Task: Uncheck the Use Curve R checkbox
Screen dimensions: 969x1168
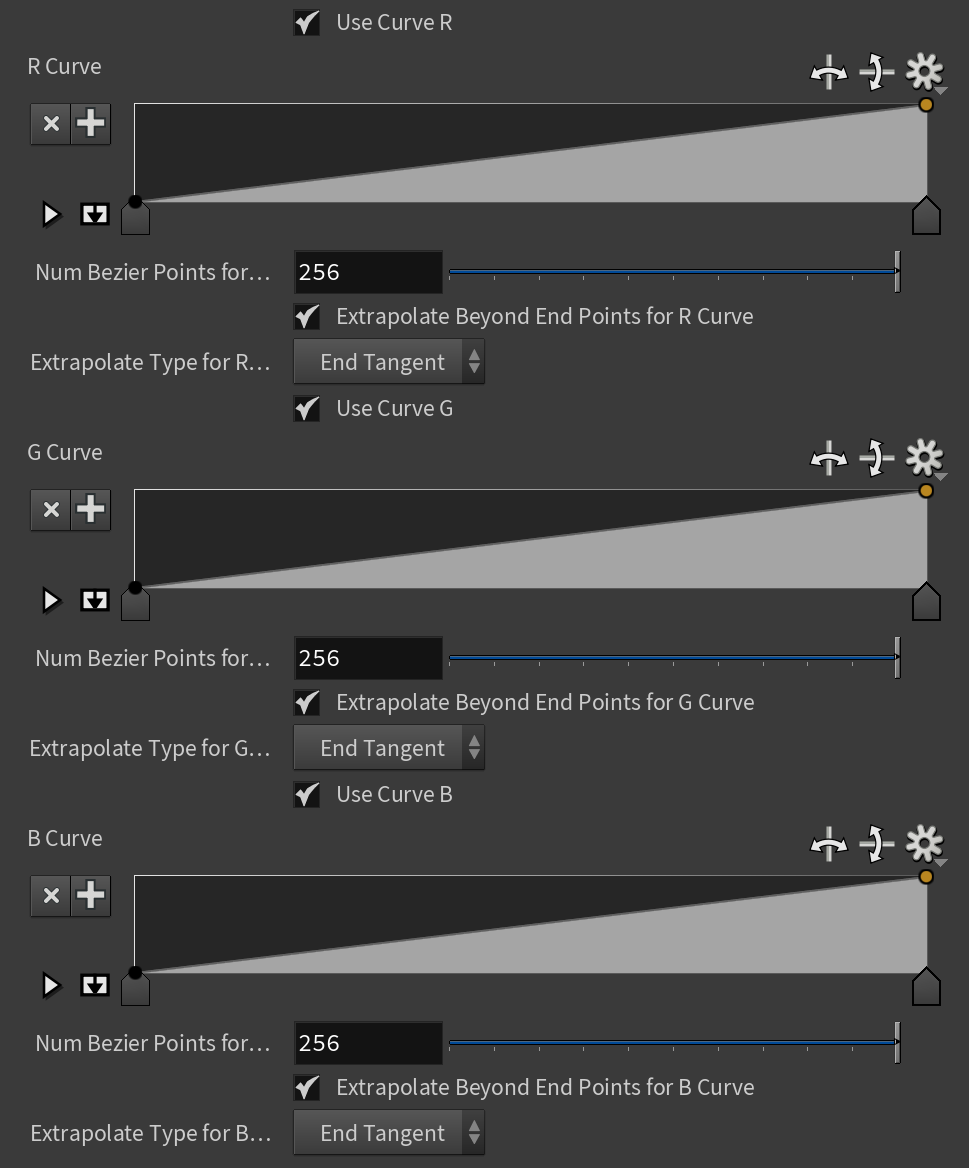Action: click(x=307, y=22)
